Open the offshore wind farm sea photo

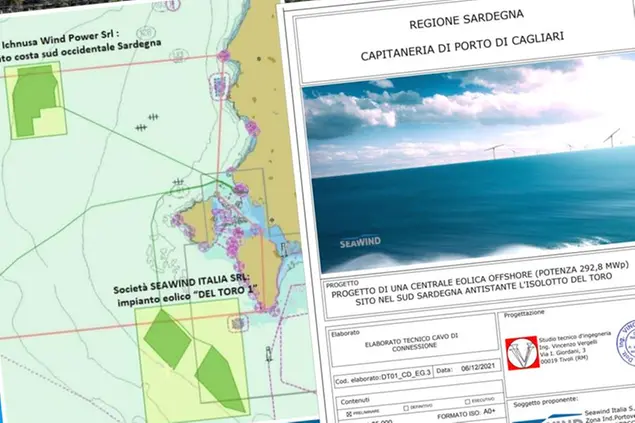(x=471, y=162)
